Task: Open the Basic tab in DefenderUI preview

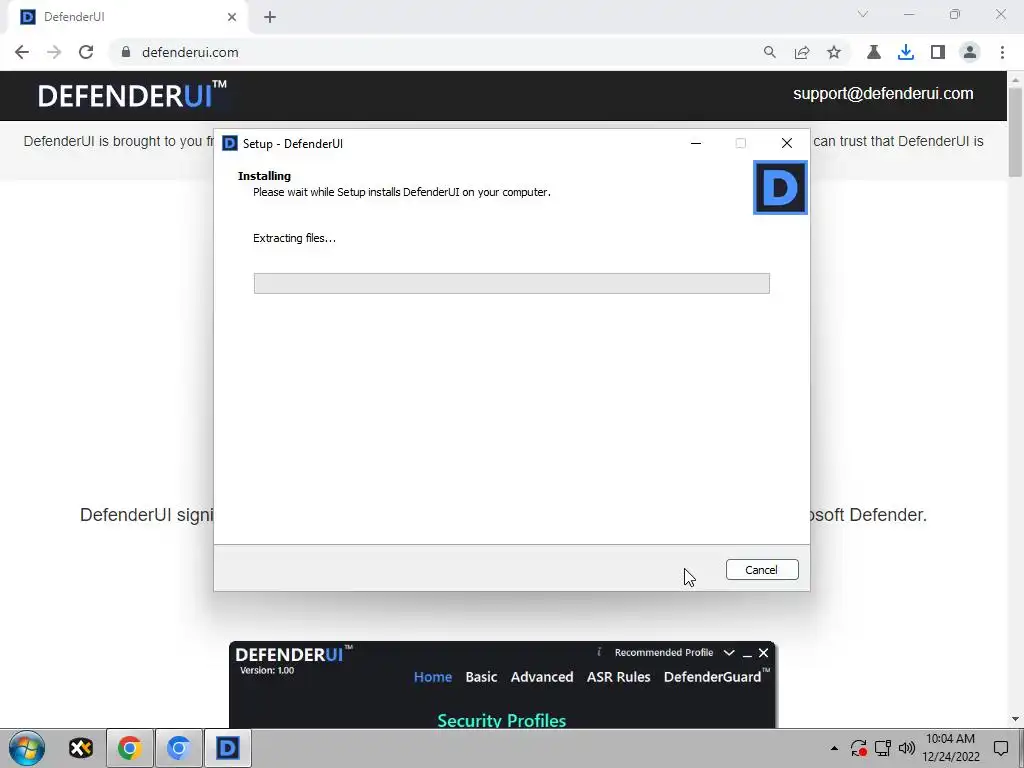Action: pos(481,677)
